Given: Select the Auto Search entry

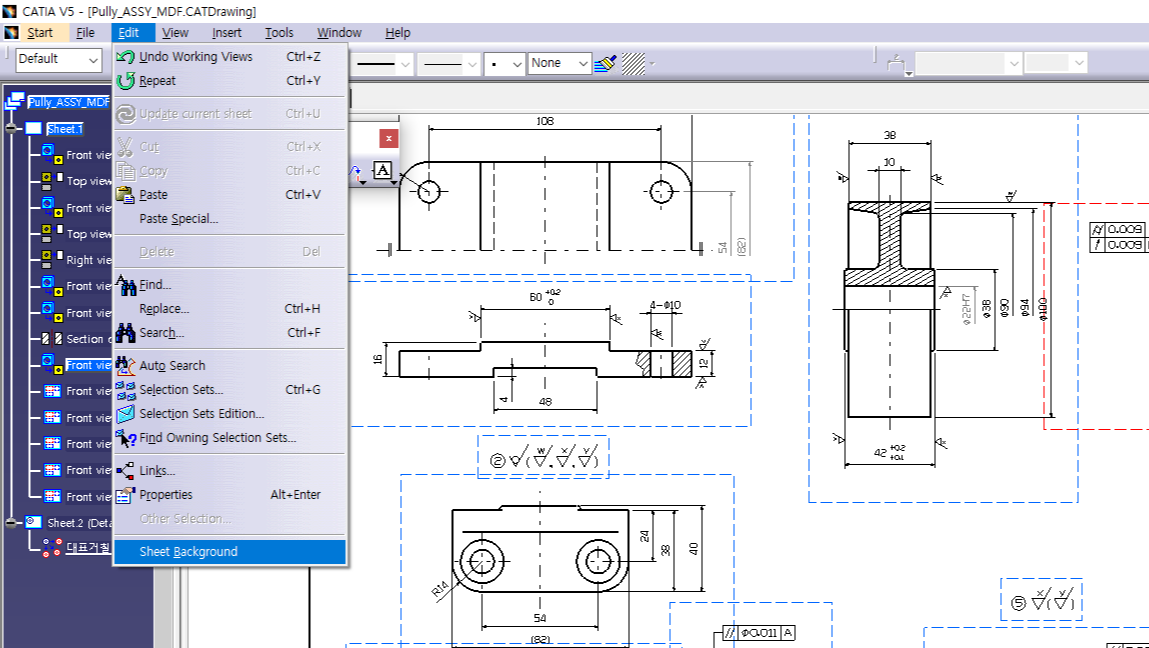Looking at the screenshot, I should (229, 365).
